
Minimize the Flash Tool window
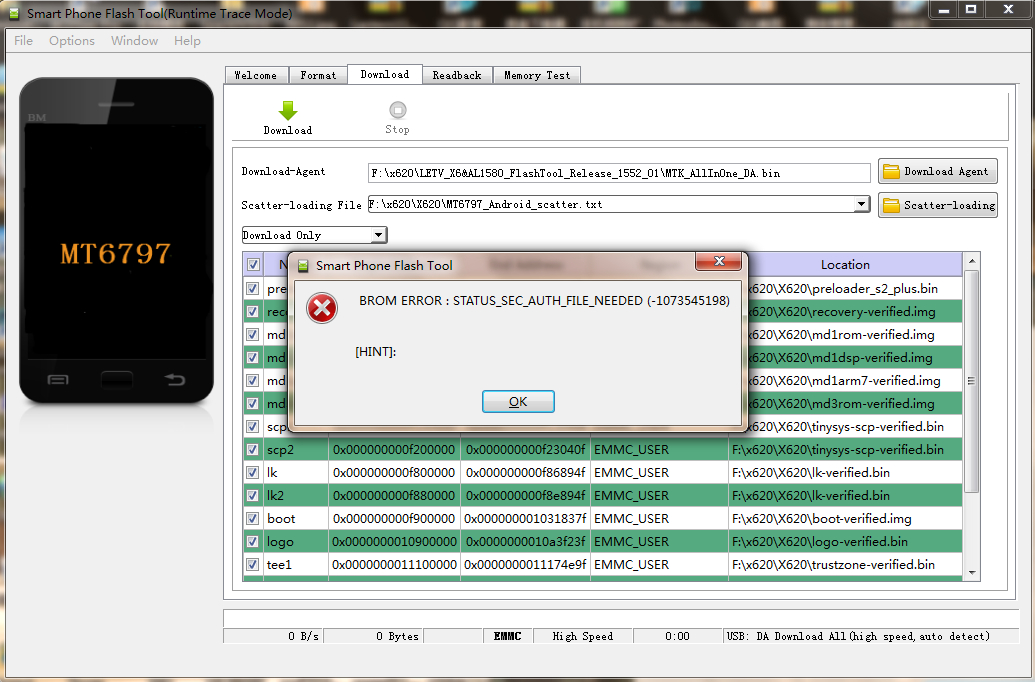(x=945, y=9)
